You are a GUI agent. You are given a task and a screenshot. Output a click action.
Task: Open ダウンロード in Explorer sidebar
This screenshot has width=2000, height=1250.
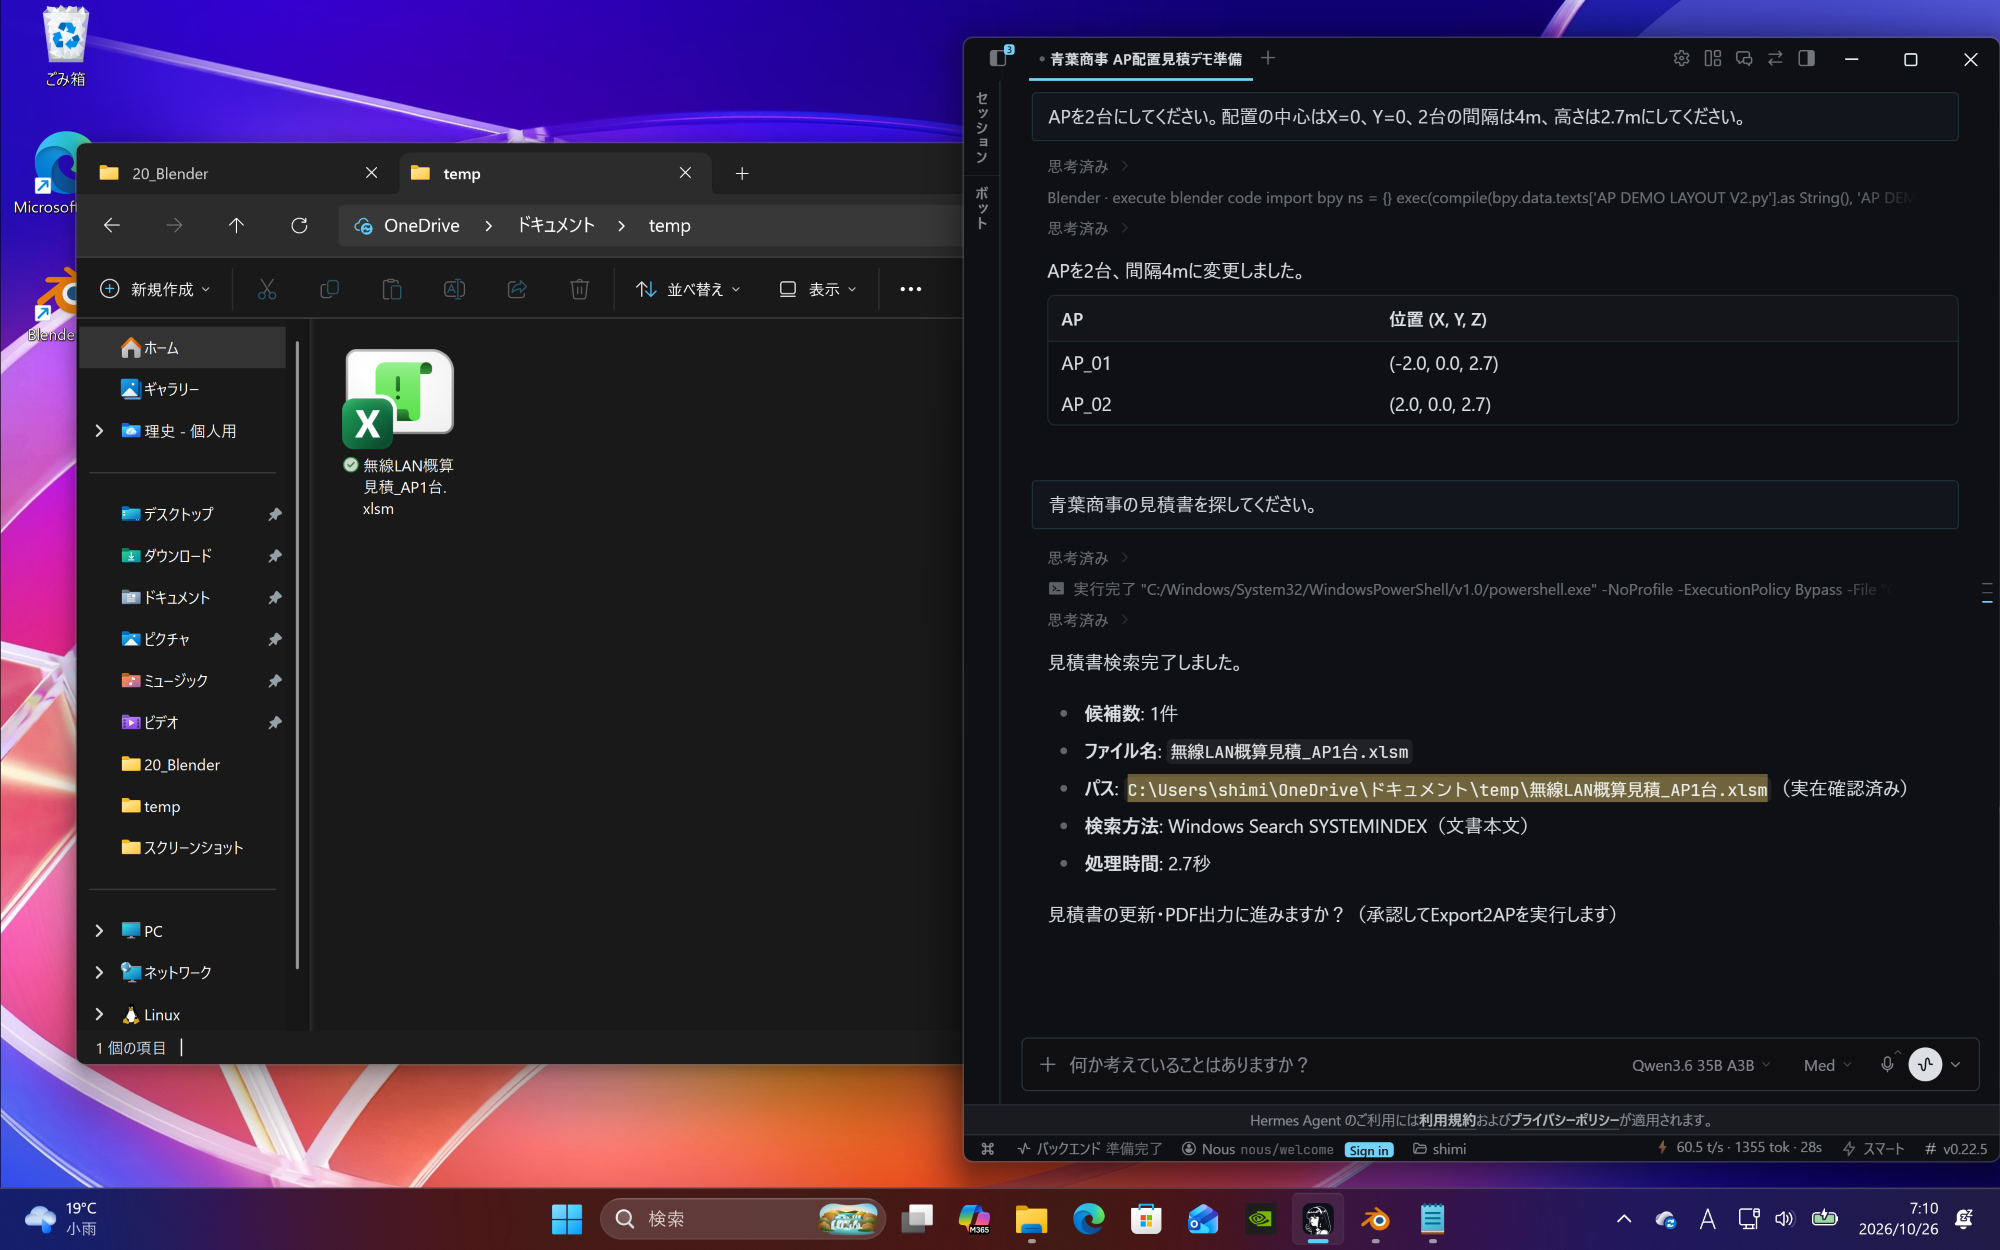[178, 556]
